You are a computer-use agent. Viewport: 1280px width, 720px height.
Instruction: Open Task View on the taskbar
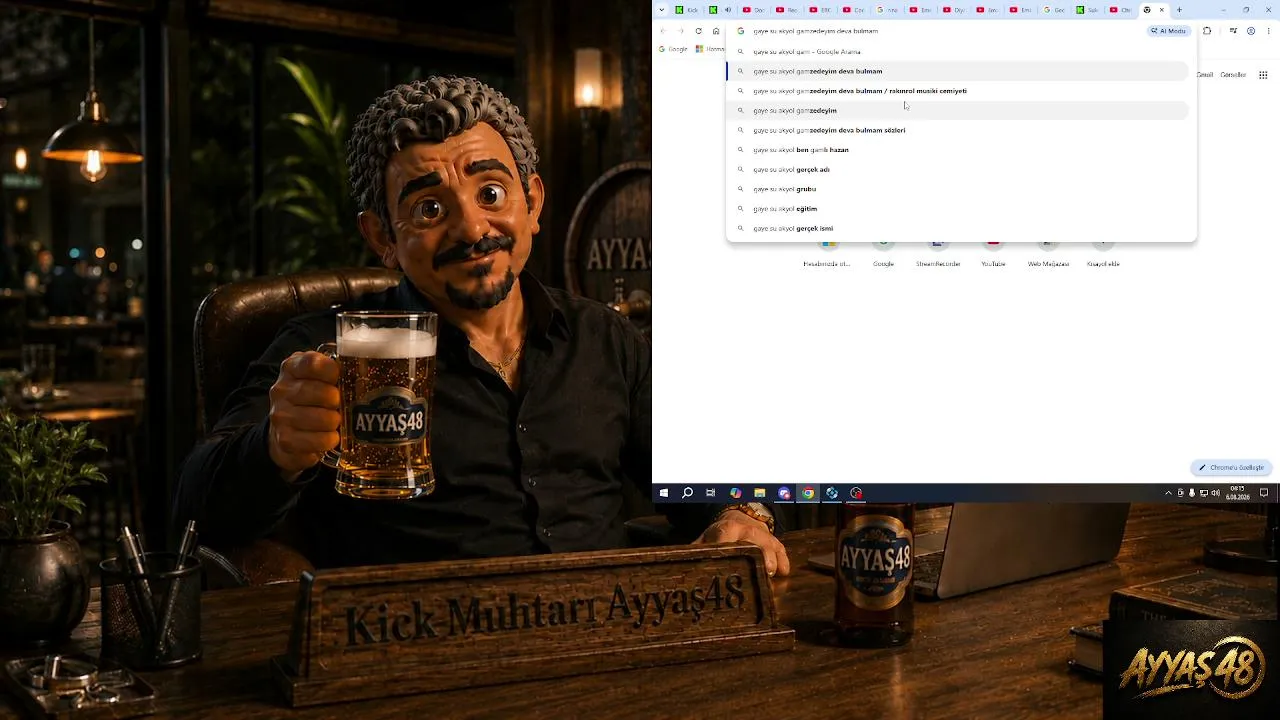coord(711,493)
